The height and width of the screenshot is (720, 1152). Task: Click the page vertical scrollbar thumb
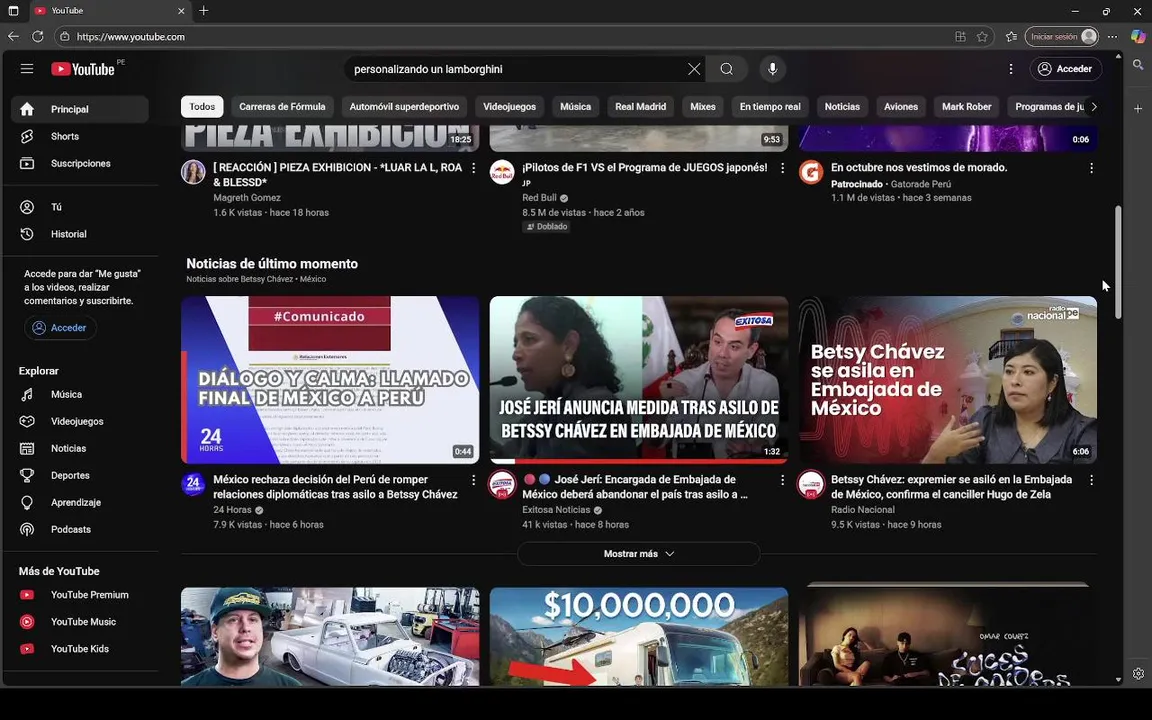click(1118, 262)
